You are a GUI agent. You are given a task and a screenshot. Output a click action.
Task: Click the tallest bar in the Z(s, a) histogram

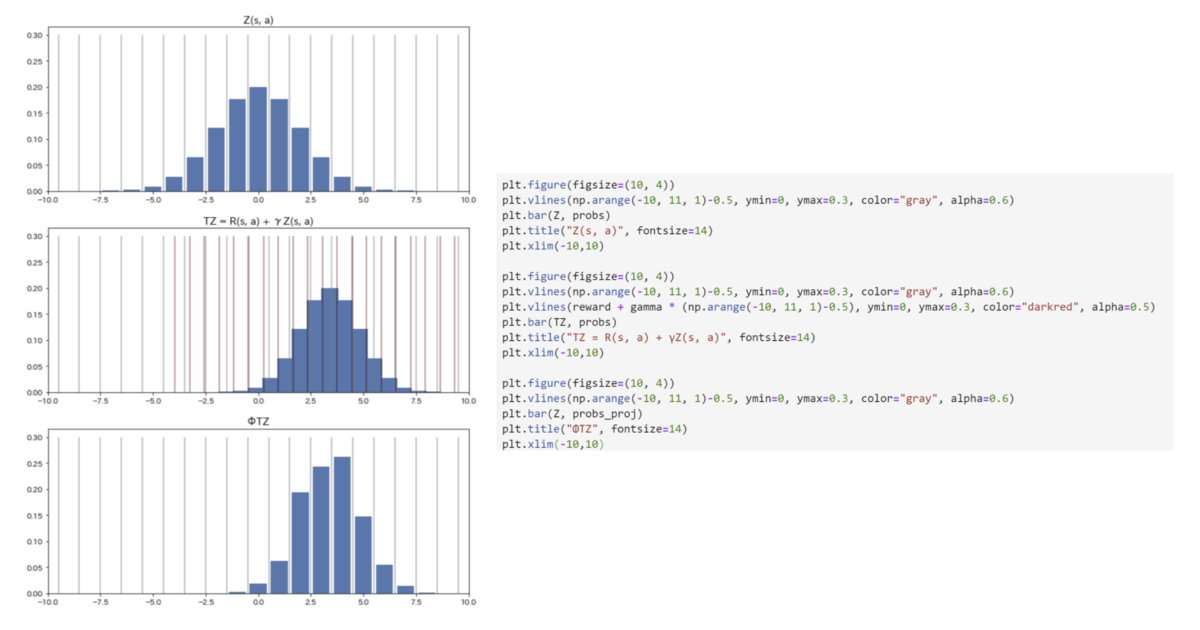(258, 139)
